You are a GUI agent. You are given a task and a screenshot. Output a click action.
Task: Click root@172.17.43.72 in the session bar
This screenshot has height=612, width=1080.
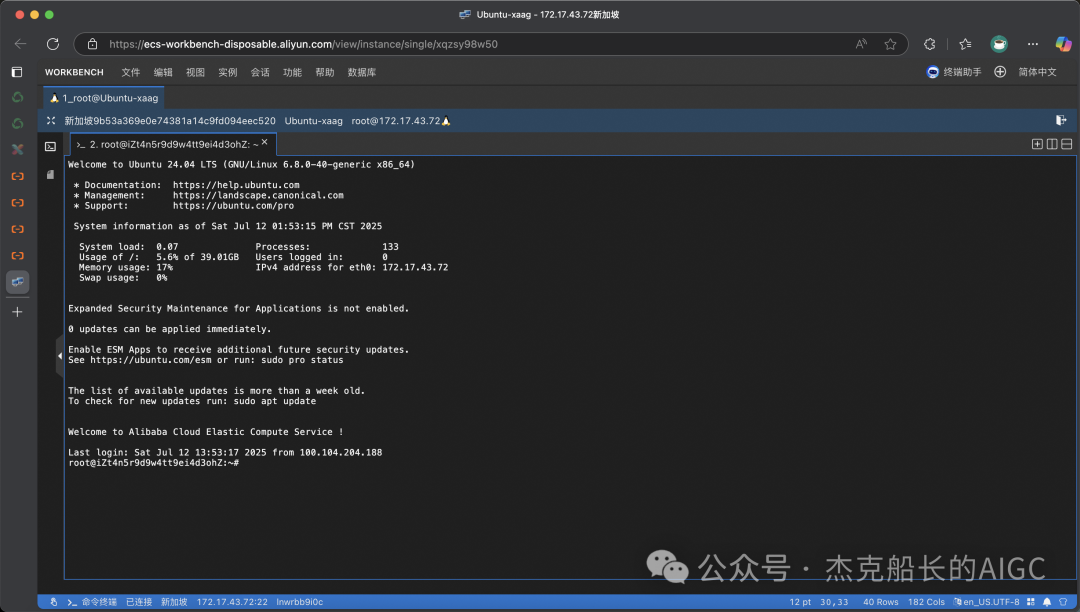click(x=395, y=120)
